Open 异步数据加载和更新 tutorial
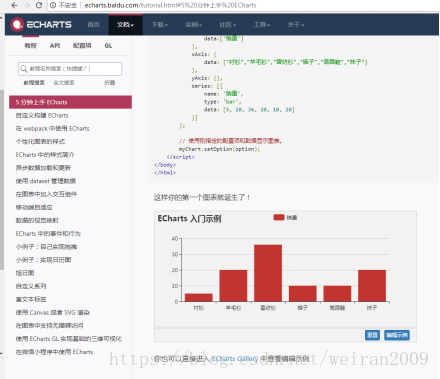The width and height of the screenshot is (440, 379). (x=43, y=168)
